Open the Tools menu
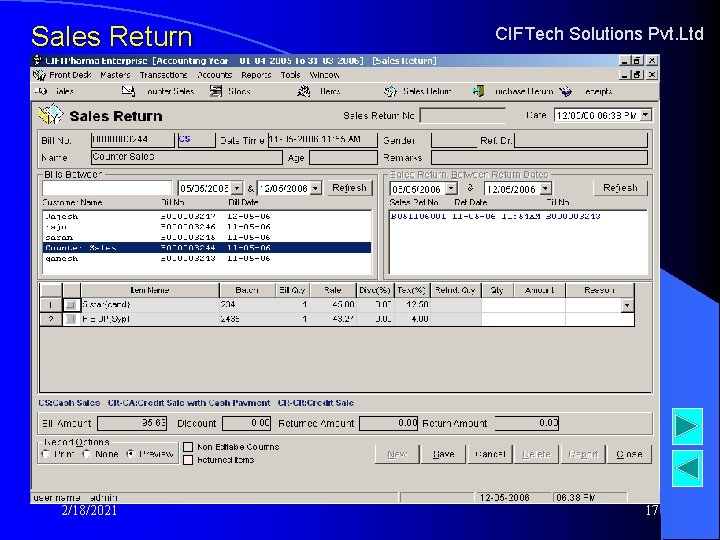The width and height of the screenshot is (720, 540). (x=291, y=75)
